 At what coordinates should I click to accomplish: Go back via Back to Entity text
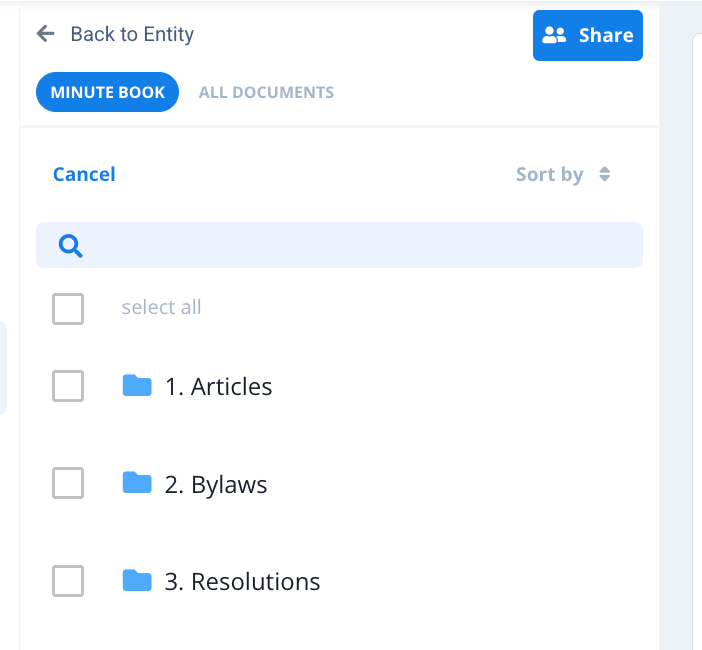tap(132, 34)
